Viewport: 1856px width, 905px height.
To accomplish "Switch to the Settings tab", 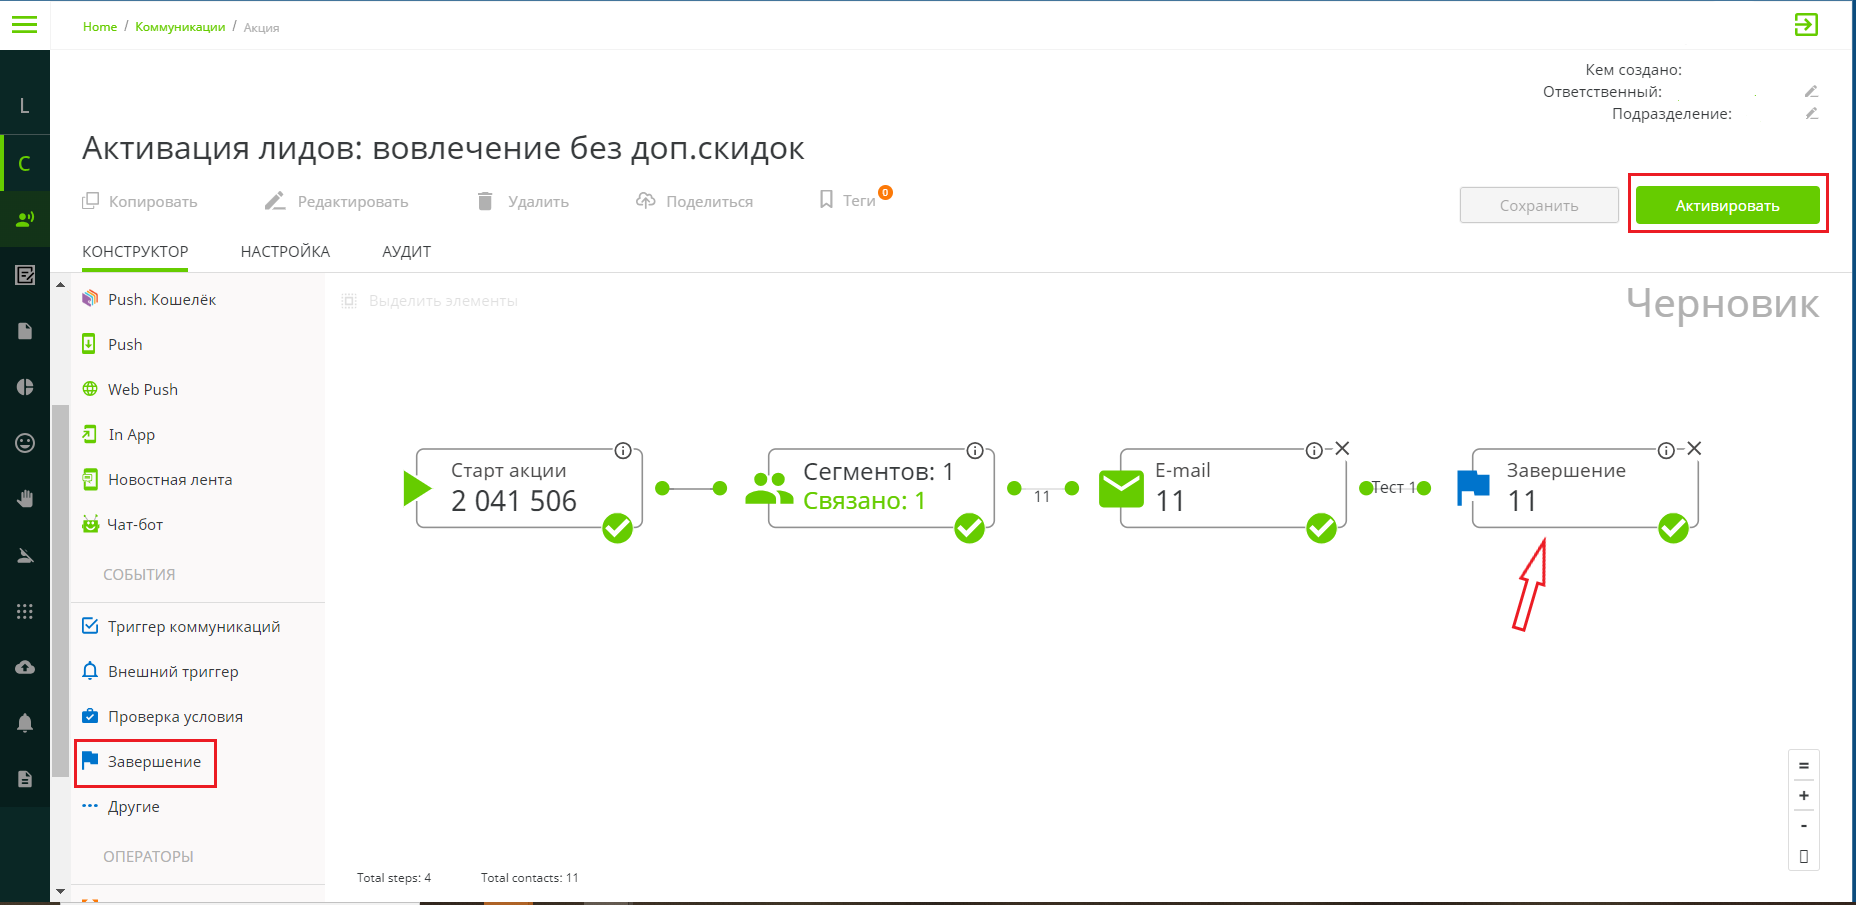I will [285, 252].
